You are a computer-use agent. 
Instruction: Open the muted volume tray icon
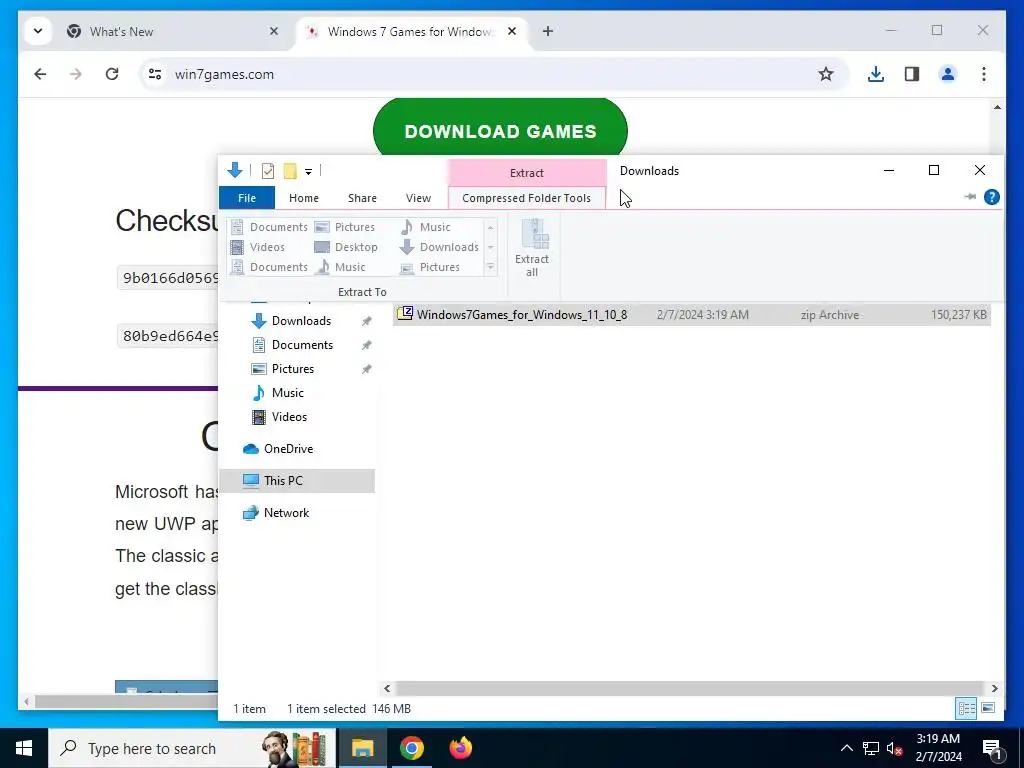(894, 748)
